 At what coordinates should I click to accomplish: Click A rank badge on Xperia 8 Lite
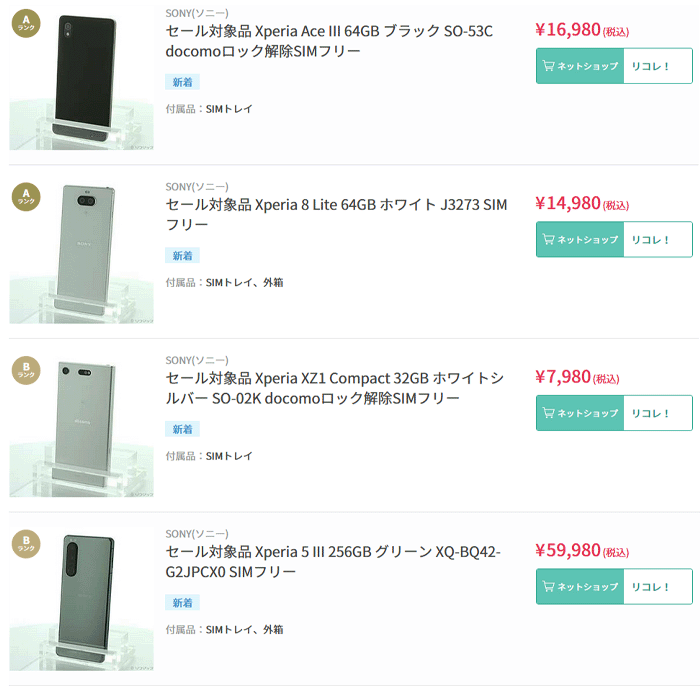26,196
